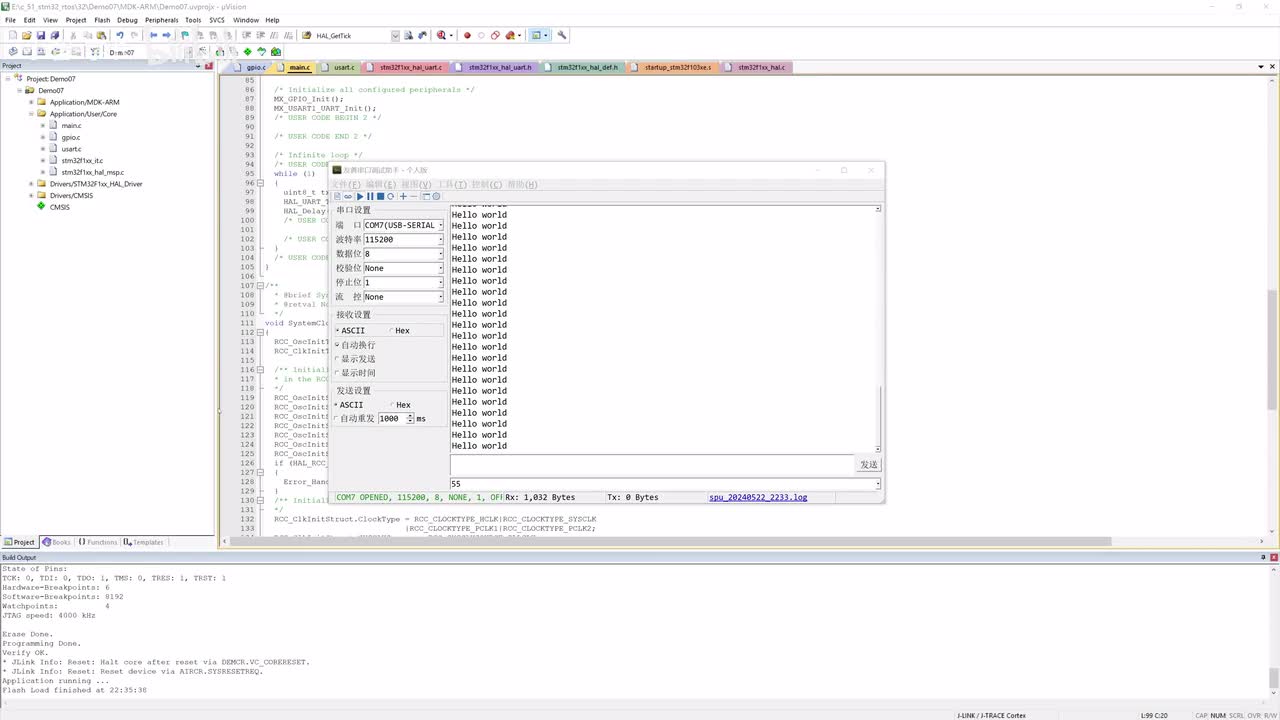
Task: Save the current file with the floppy icon
Action: [41, 35]
